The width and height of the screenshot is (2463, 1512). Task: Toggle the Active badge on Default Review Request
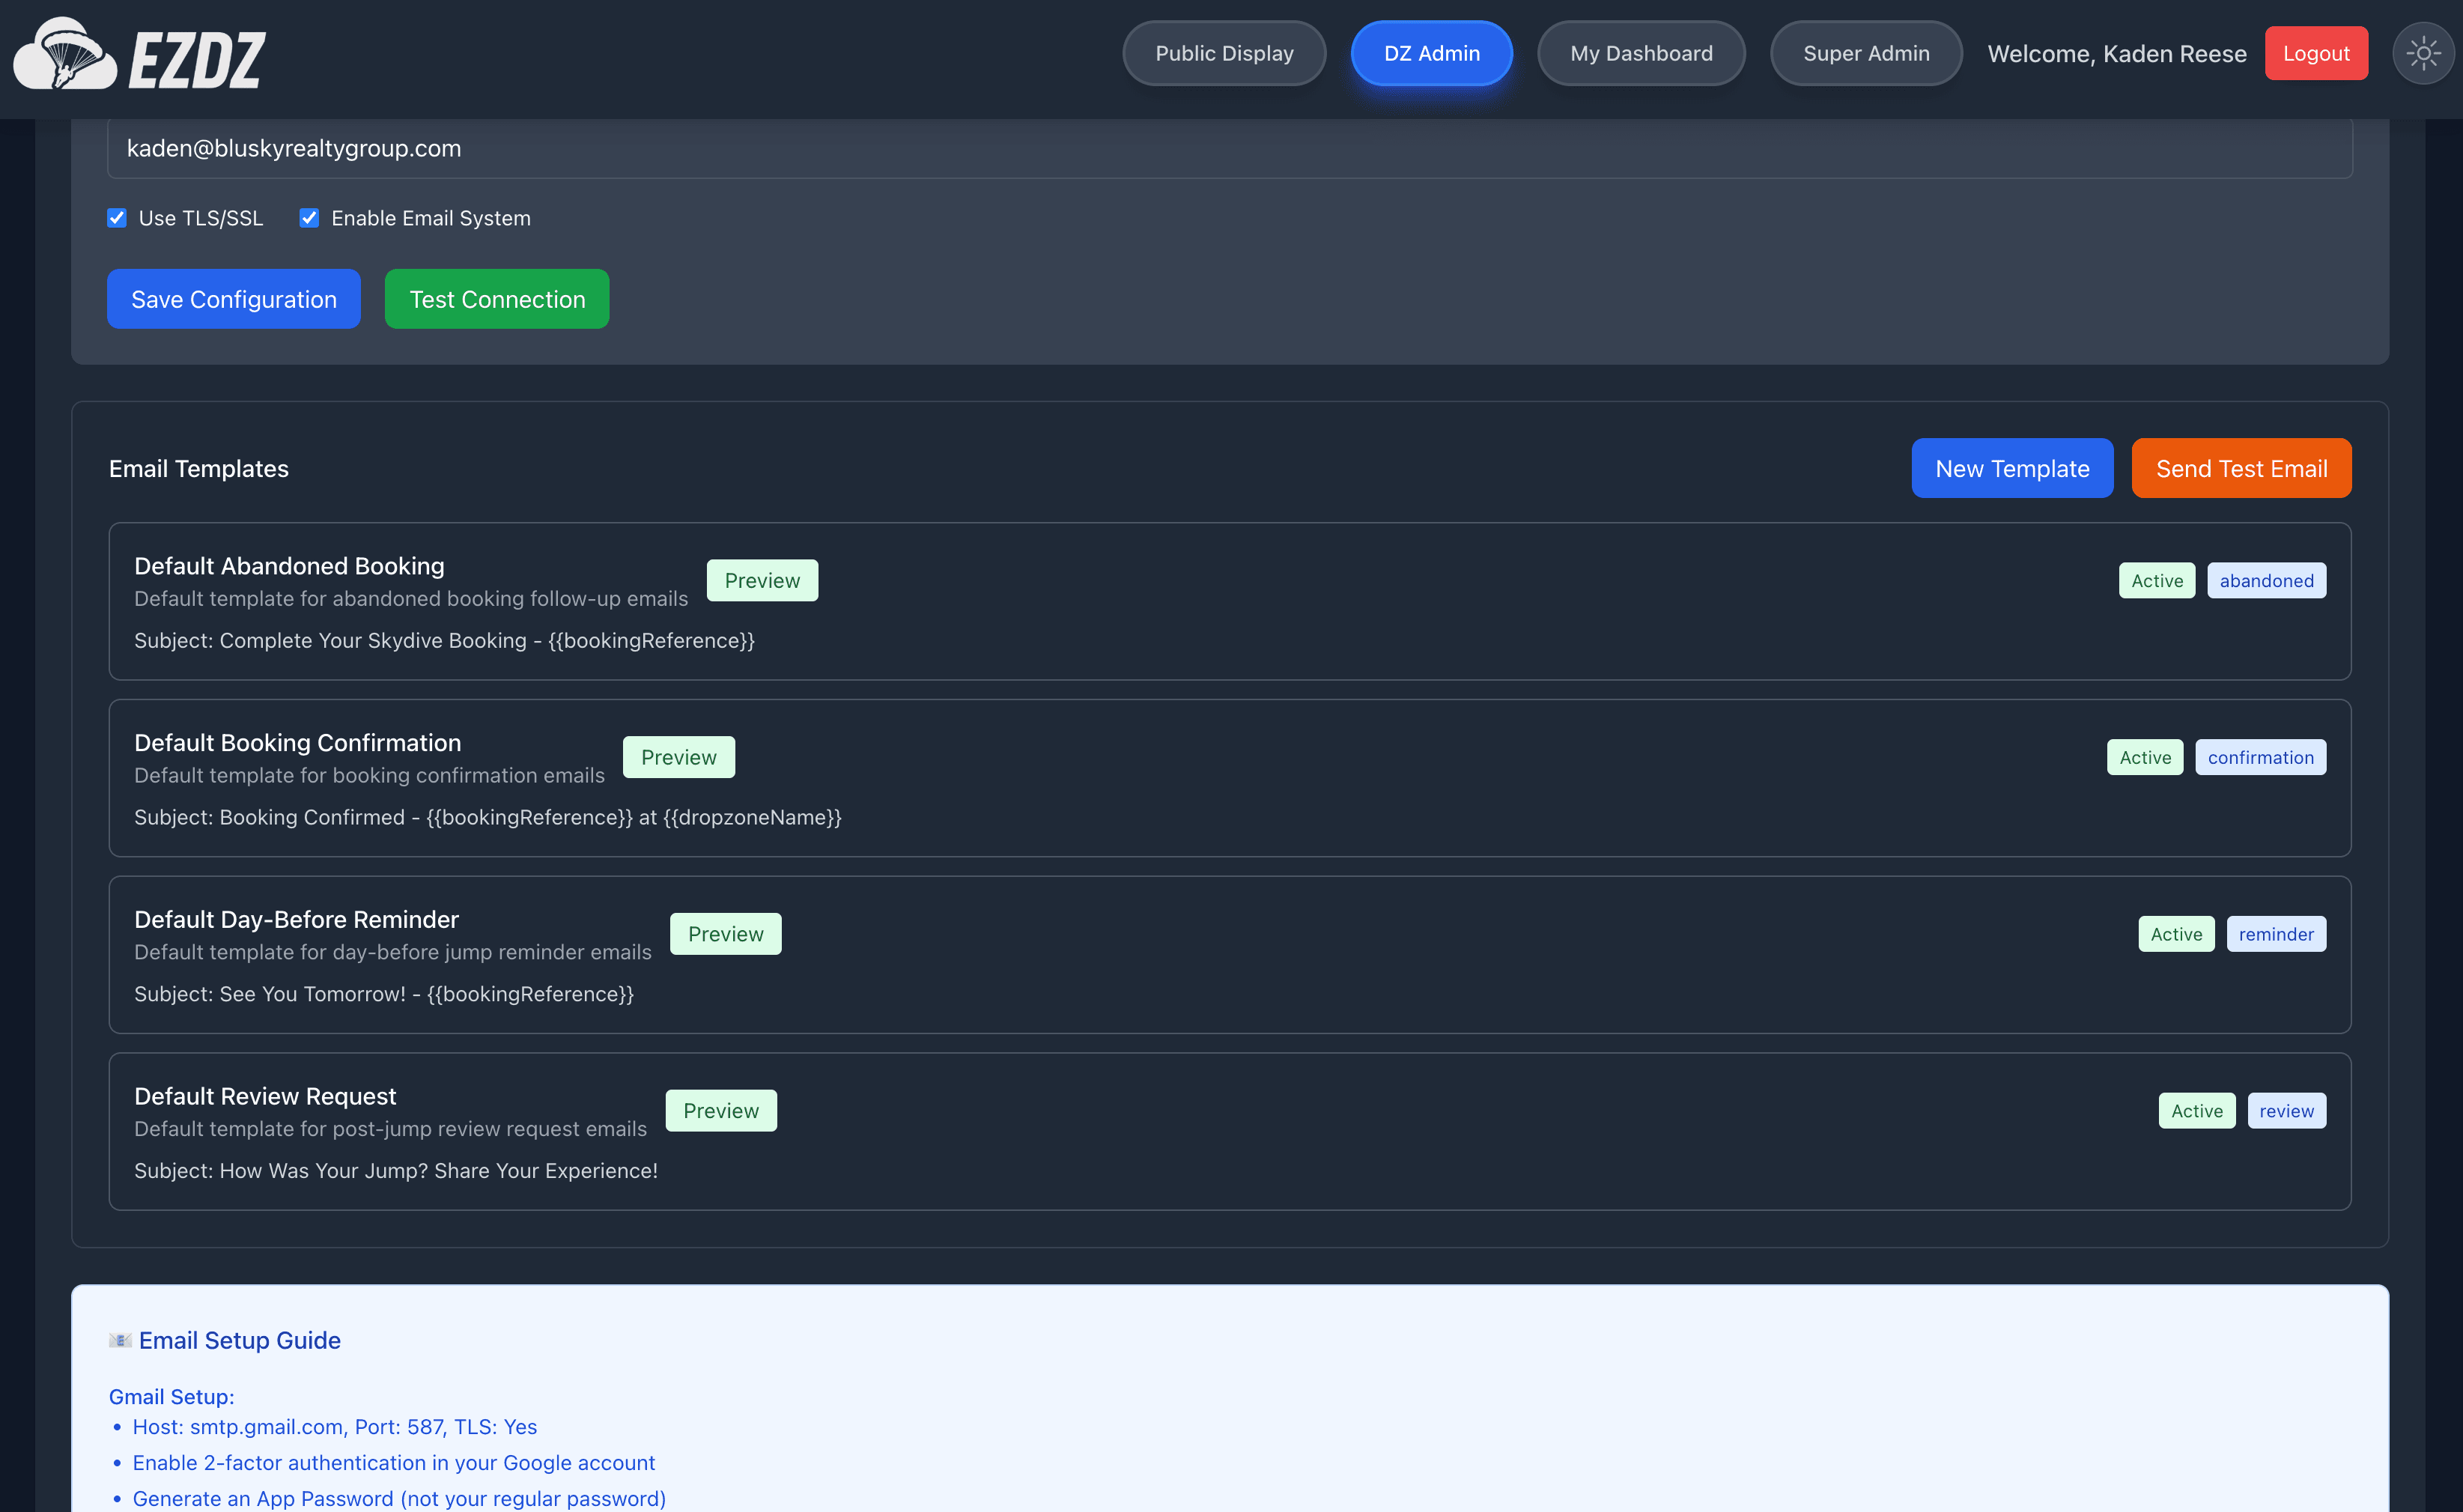2197,1110
